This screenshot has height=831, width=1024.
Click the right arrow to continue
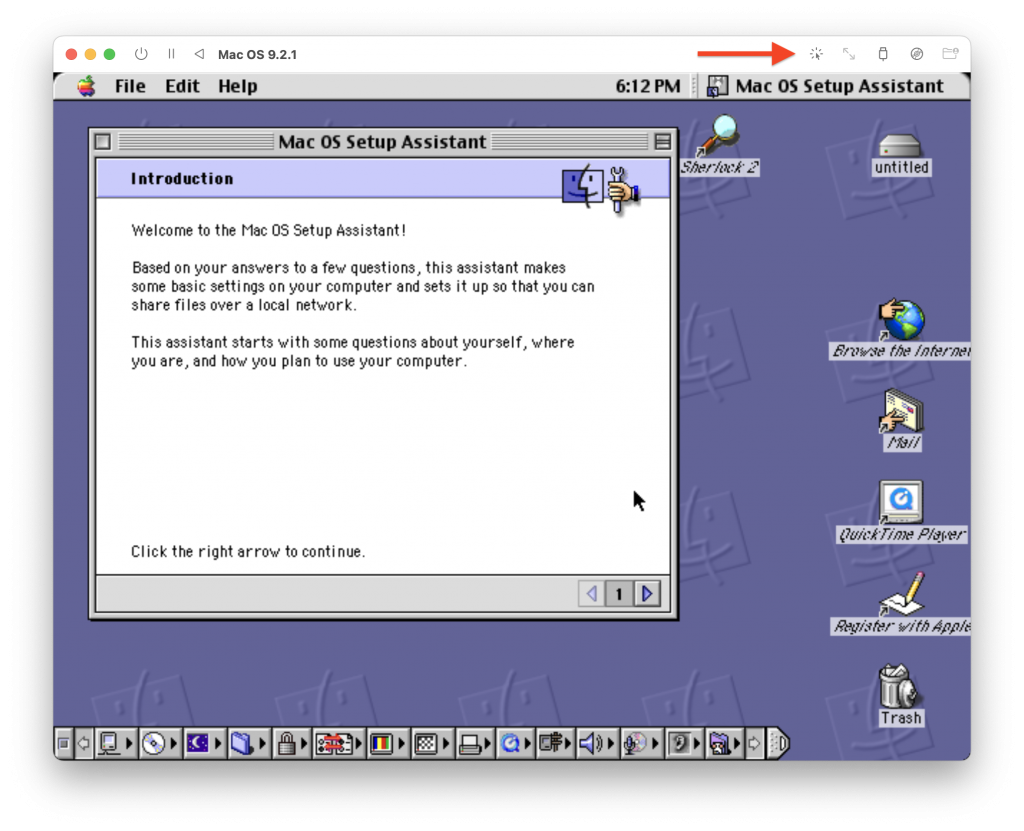[647, 594]
